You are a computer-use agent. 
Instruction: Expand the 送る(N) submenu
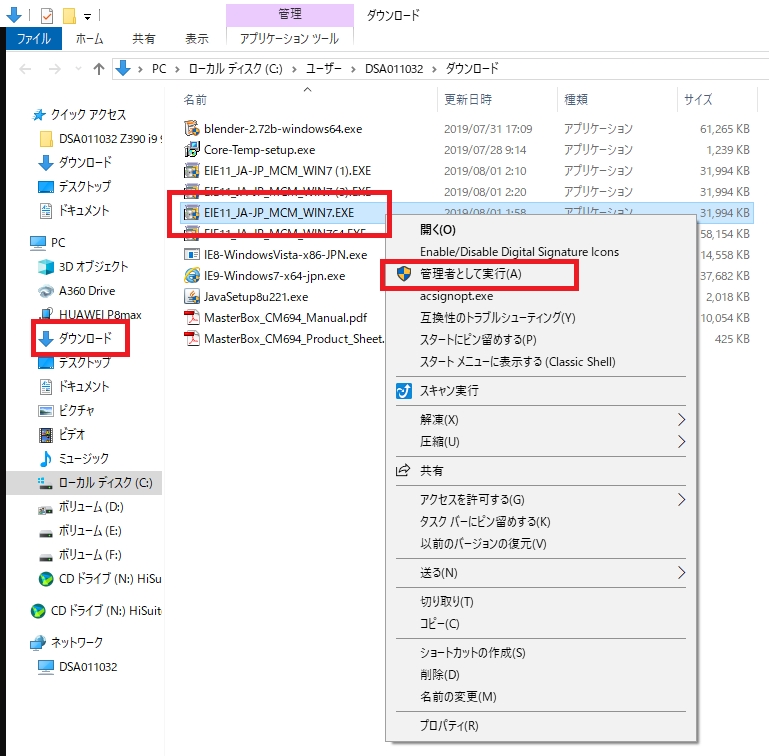[x=681, y=573]
